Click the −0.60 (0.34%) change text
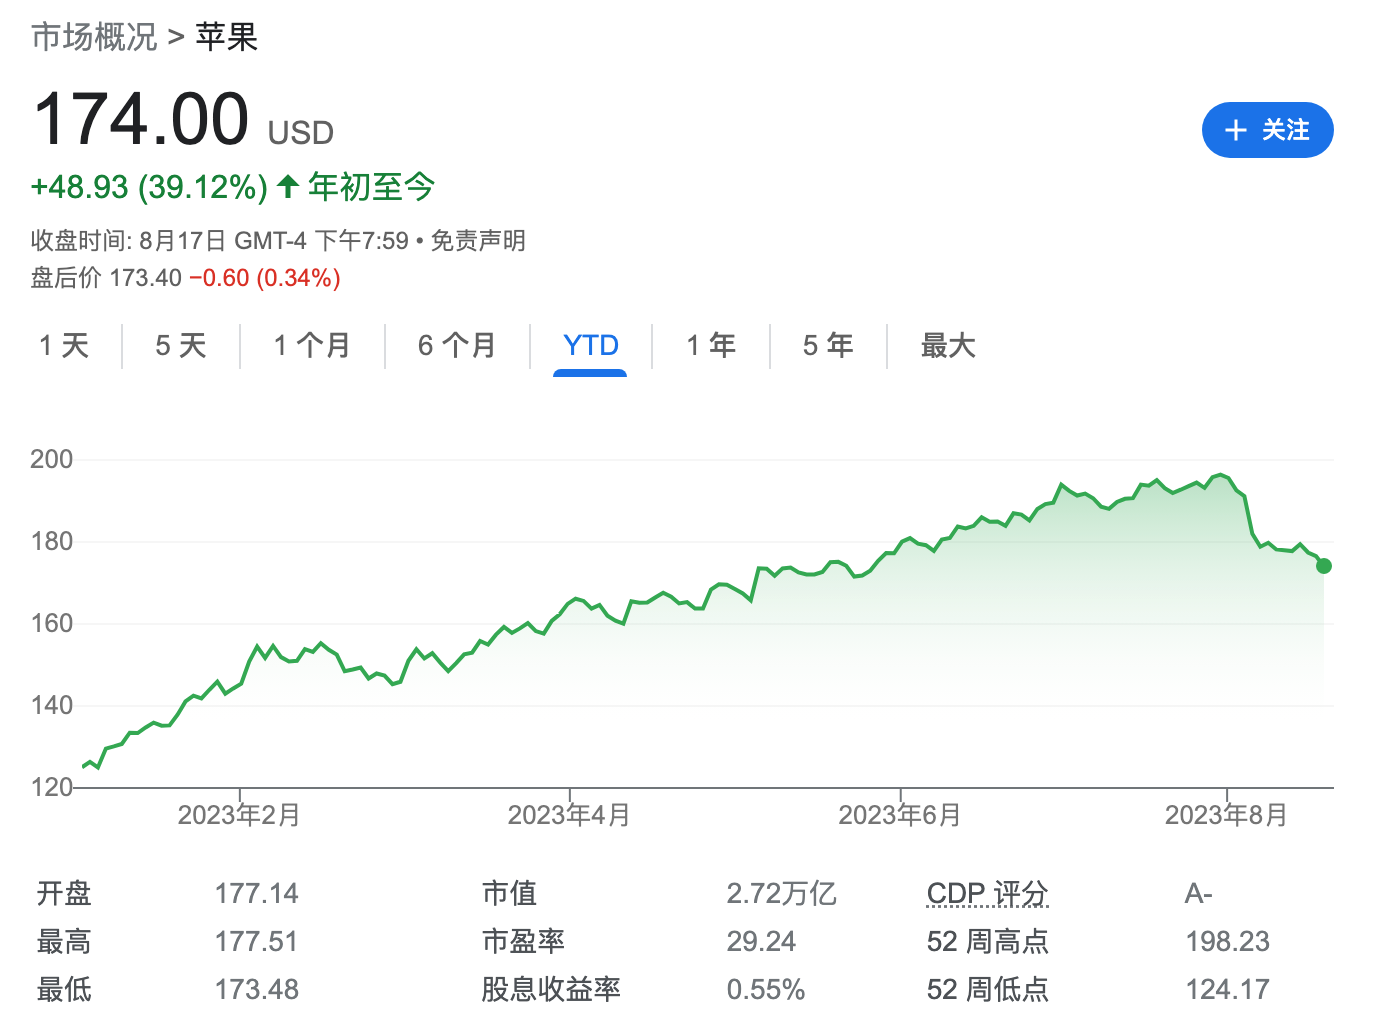The image size is (1378, 1036). pyautogui.click(x=265, y=278)
